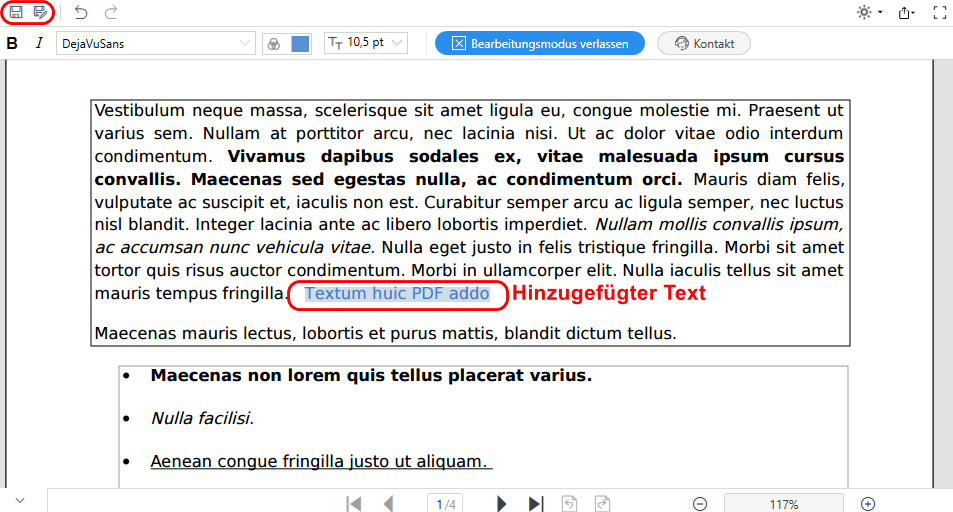Image resolution: width=953 pixels, height=512 pixels.
Task: Toggle bold formatting
Action: tap(12, 43)
